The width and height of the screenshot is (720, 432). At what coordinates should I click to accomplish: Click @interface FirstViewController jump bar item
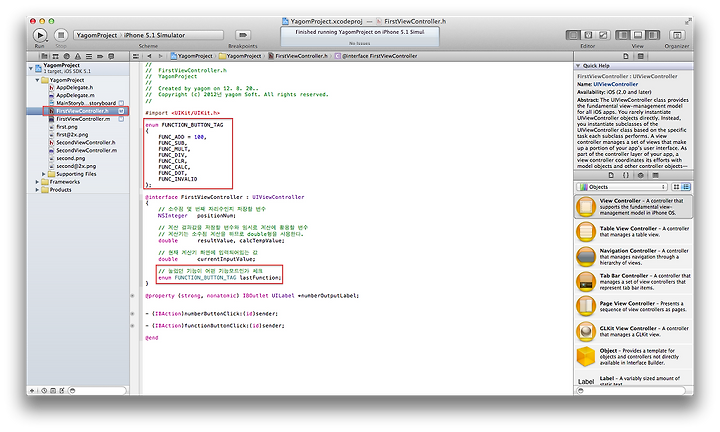[376, 56]
